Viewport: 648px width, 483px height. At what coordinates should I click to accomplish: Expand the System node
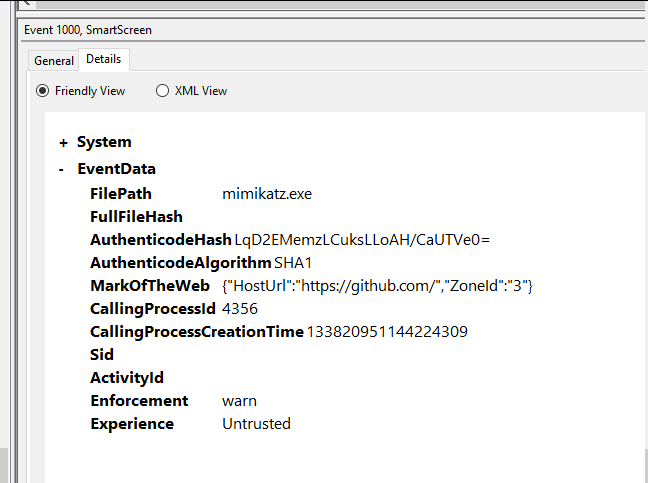pyautogui.click(x=63, y=143)
